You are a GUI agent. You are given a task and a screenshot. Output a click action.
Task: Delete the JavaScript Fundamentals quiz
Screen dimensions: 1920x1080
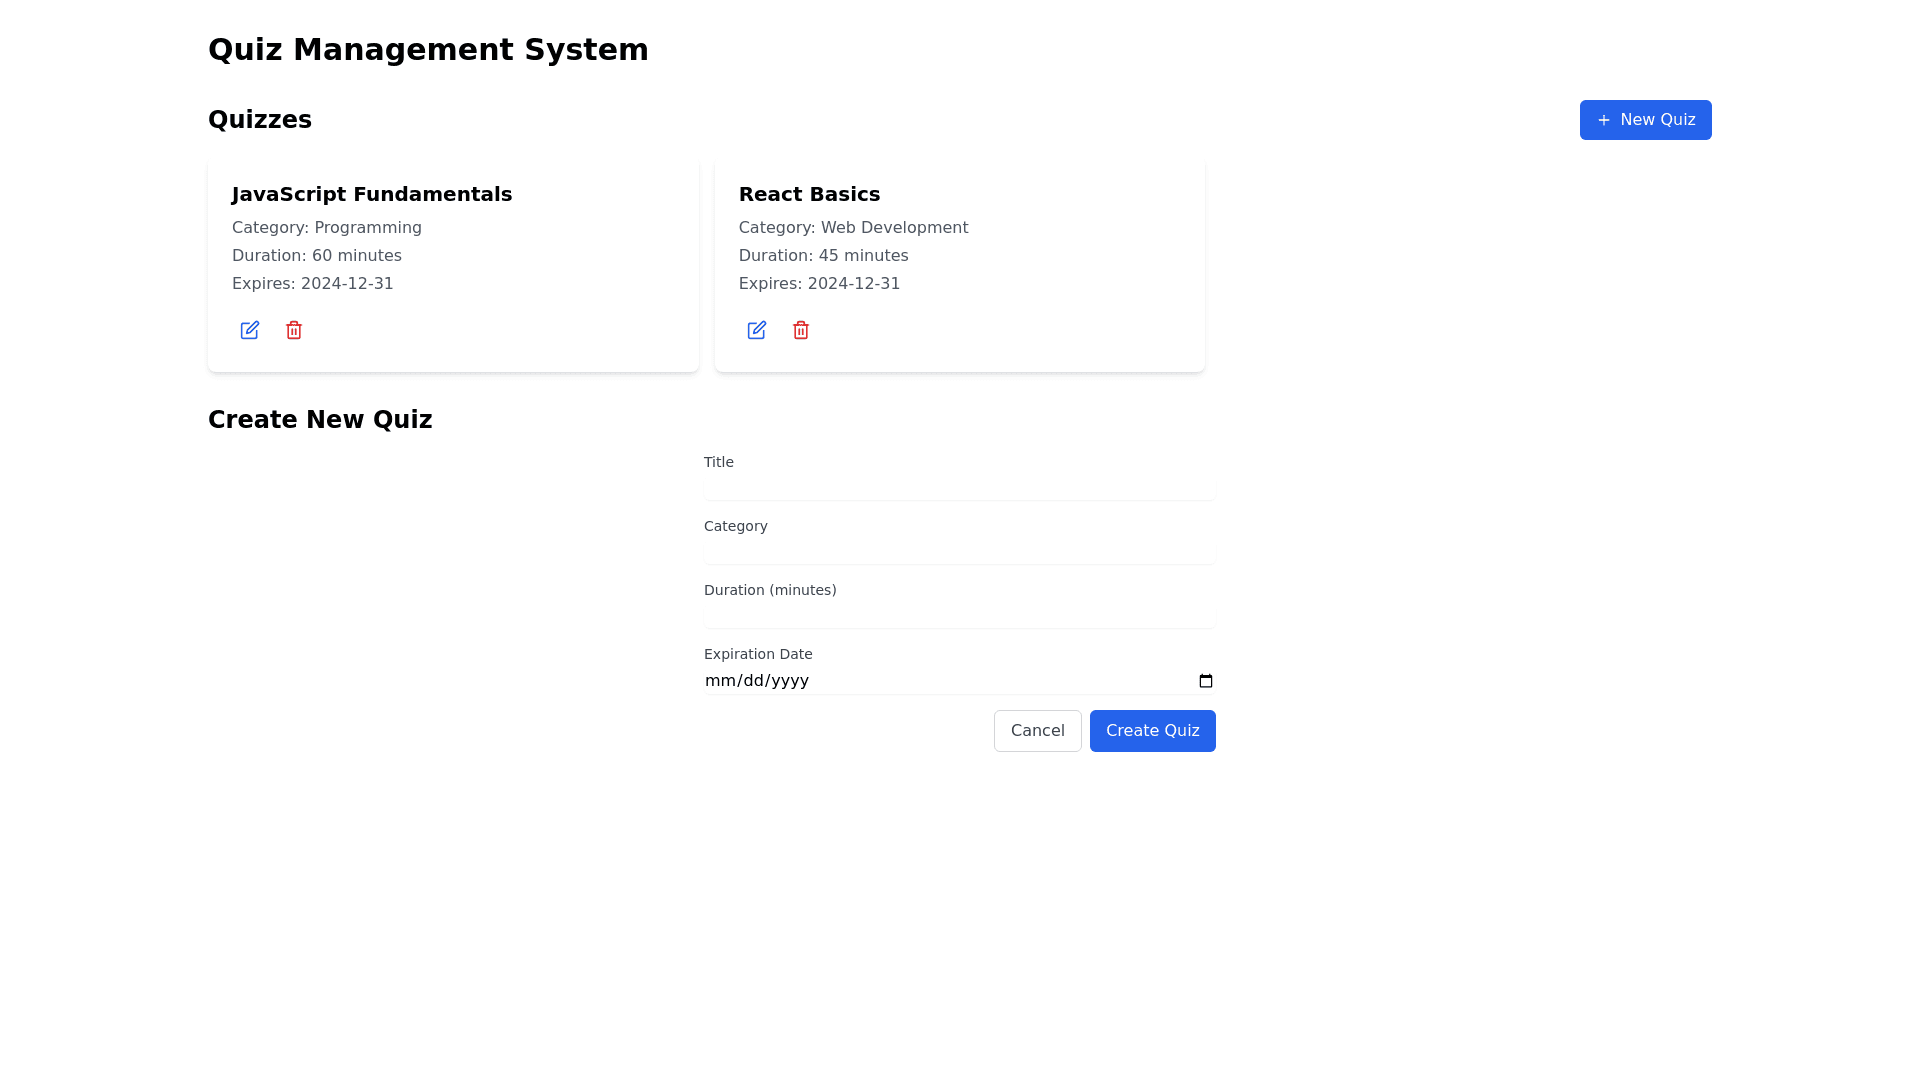[x=293, y=330]
